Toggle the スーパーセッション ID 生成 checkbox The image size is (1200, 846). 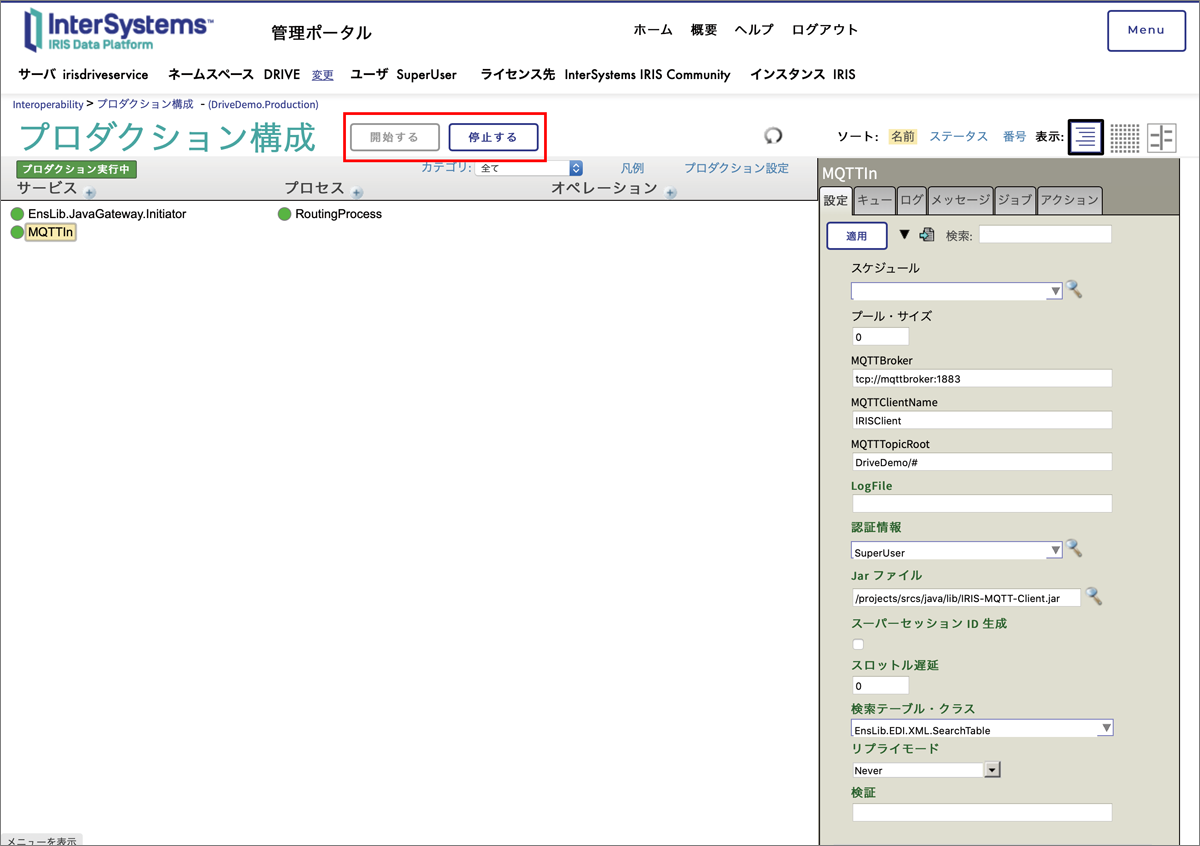[858, 644]
